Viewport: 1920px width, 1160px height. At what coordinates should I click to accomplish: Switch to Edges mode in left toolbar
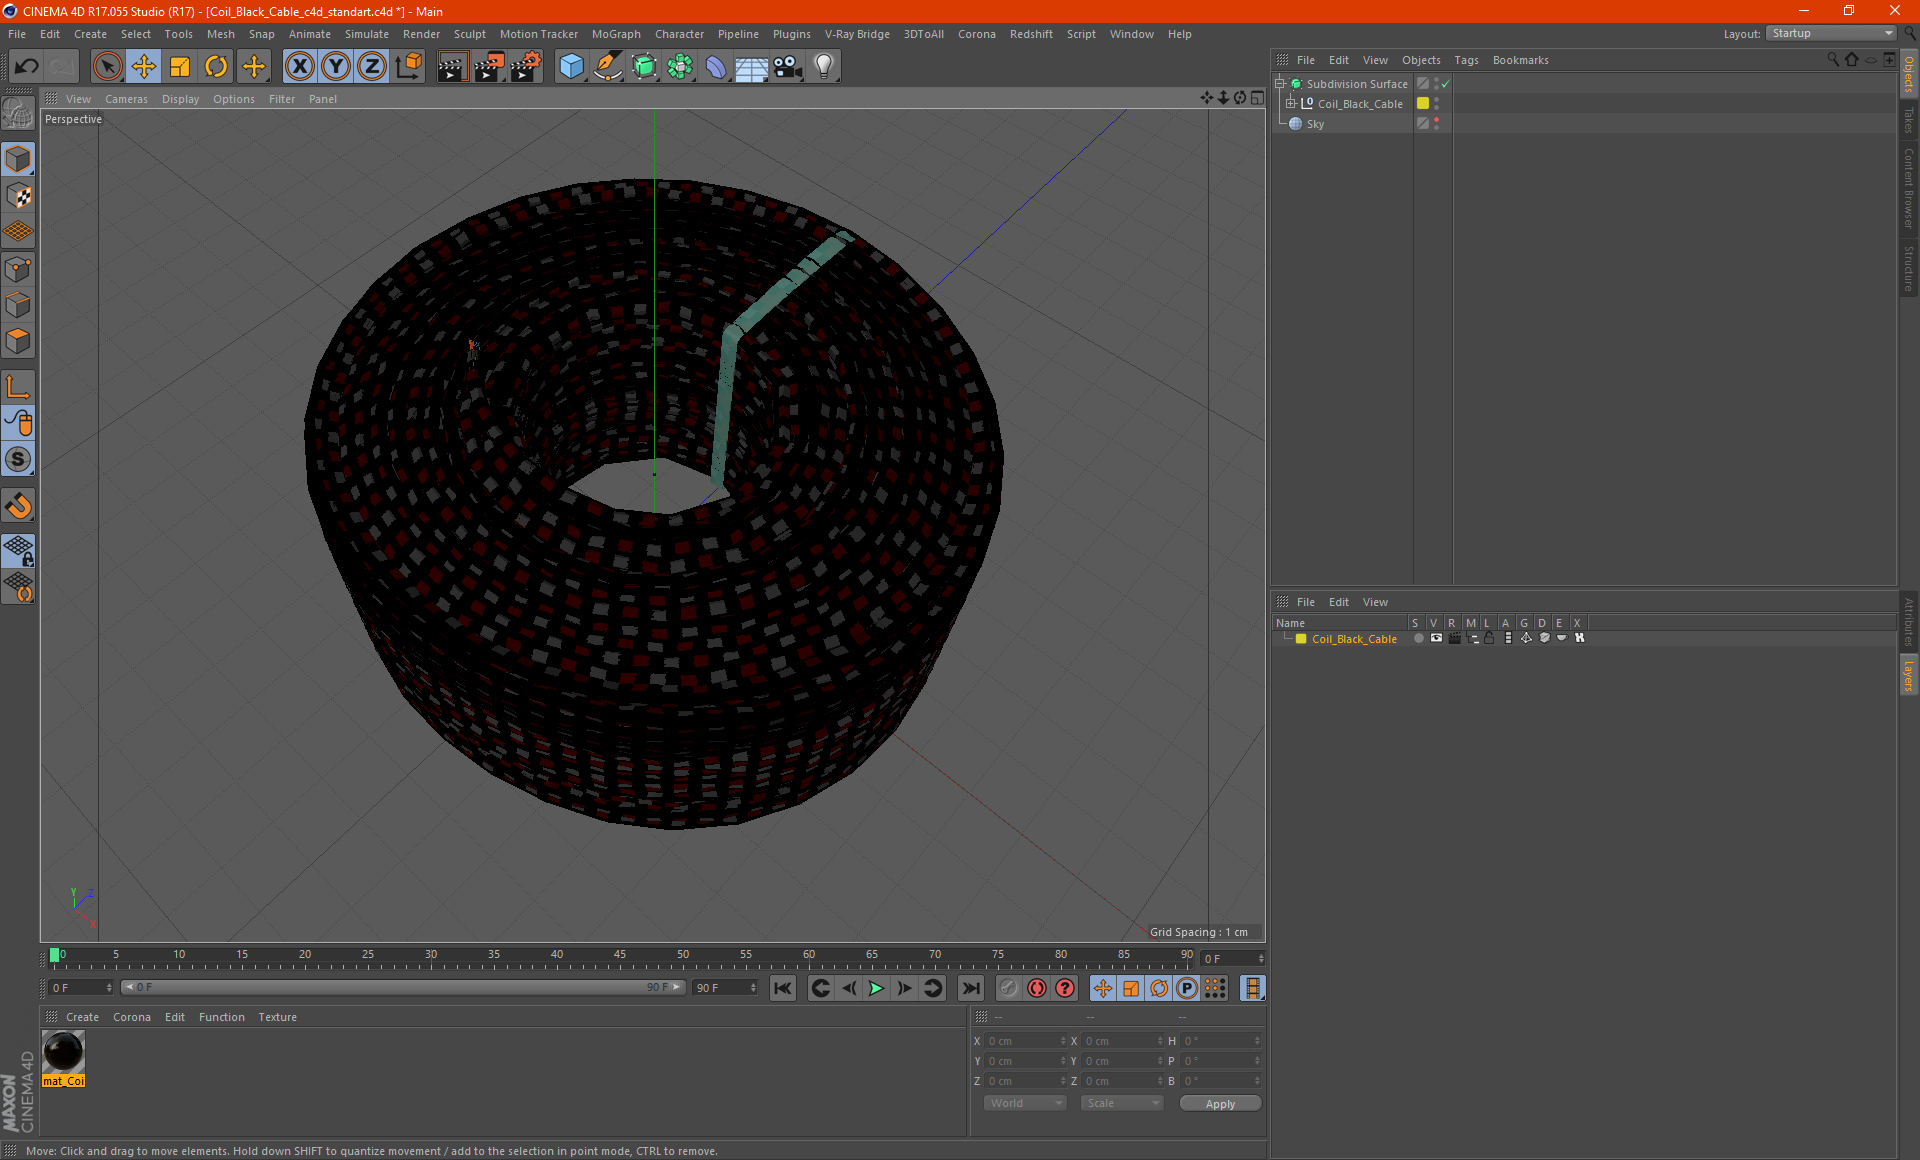pos(18,305)
